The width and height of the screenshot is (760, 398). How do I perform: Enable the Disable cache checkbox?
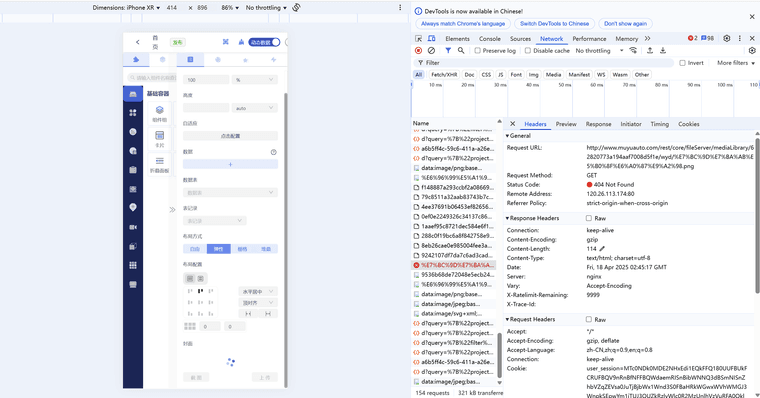(x=528, y=50)
